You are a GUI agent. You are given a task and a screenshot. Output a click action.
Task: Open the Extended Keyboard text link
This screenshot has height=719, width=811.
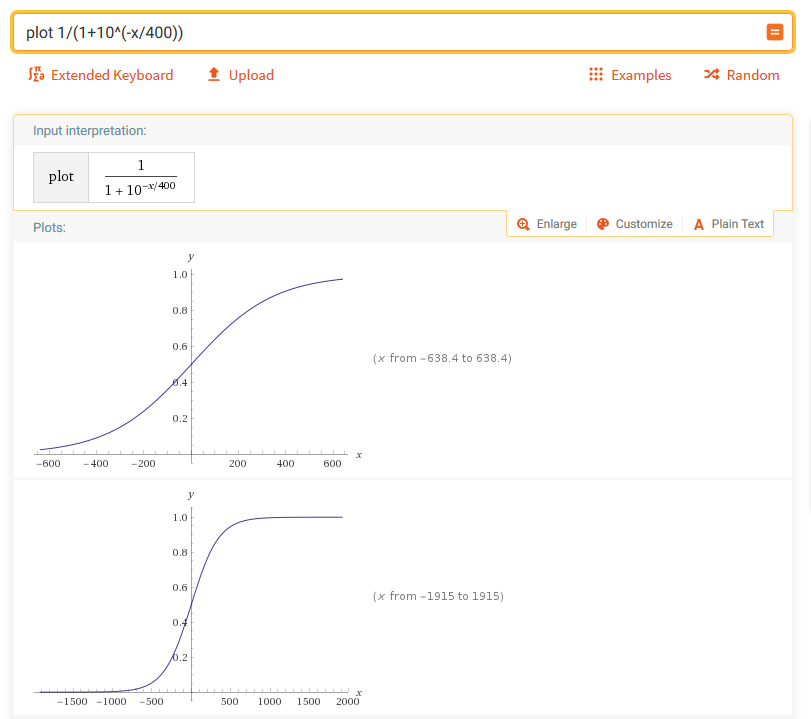(x=111, y=75)
